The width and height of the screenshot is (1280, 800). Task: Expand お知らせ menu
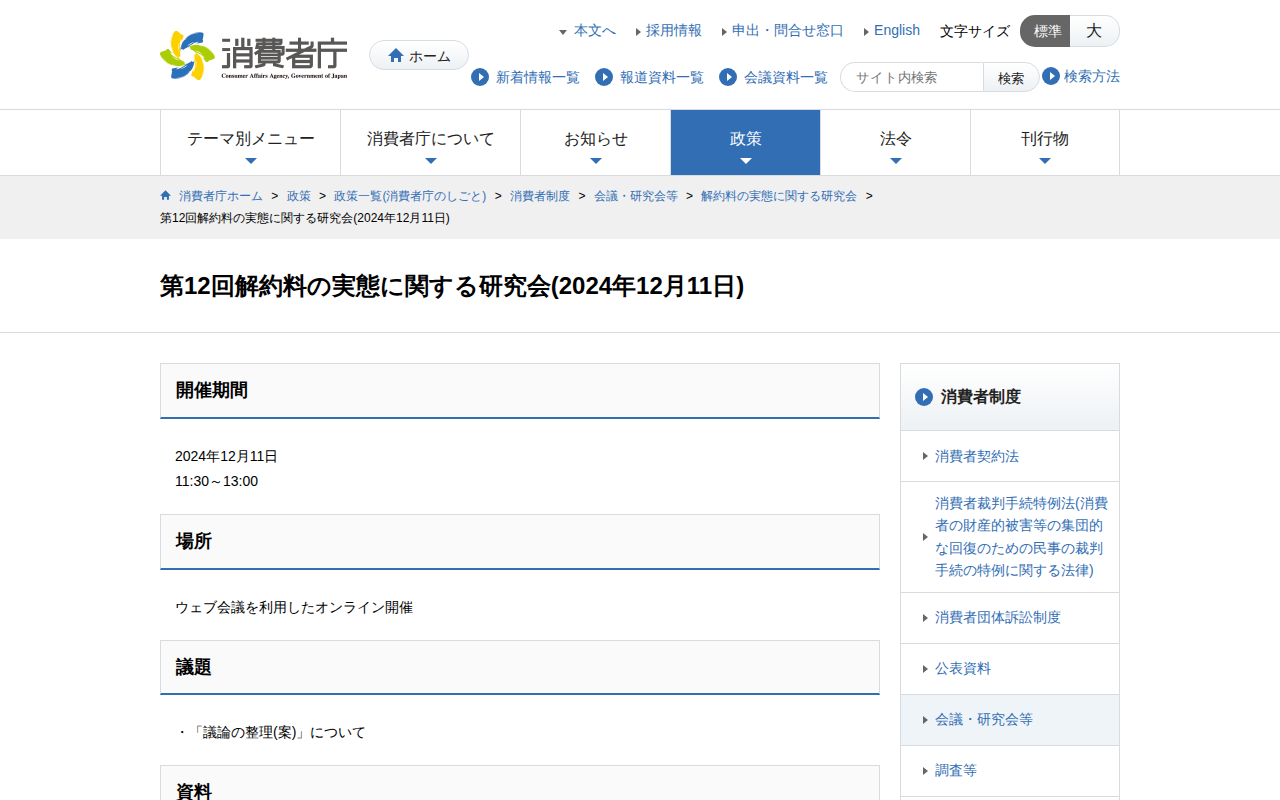tap(596, 143)
